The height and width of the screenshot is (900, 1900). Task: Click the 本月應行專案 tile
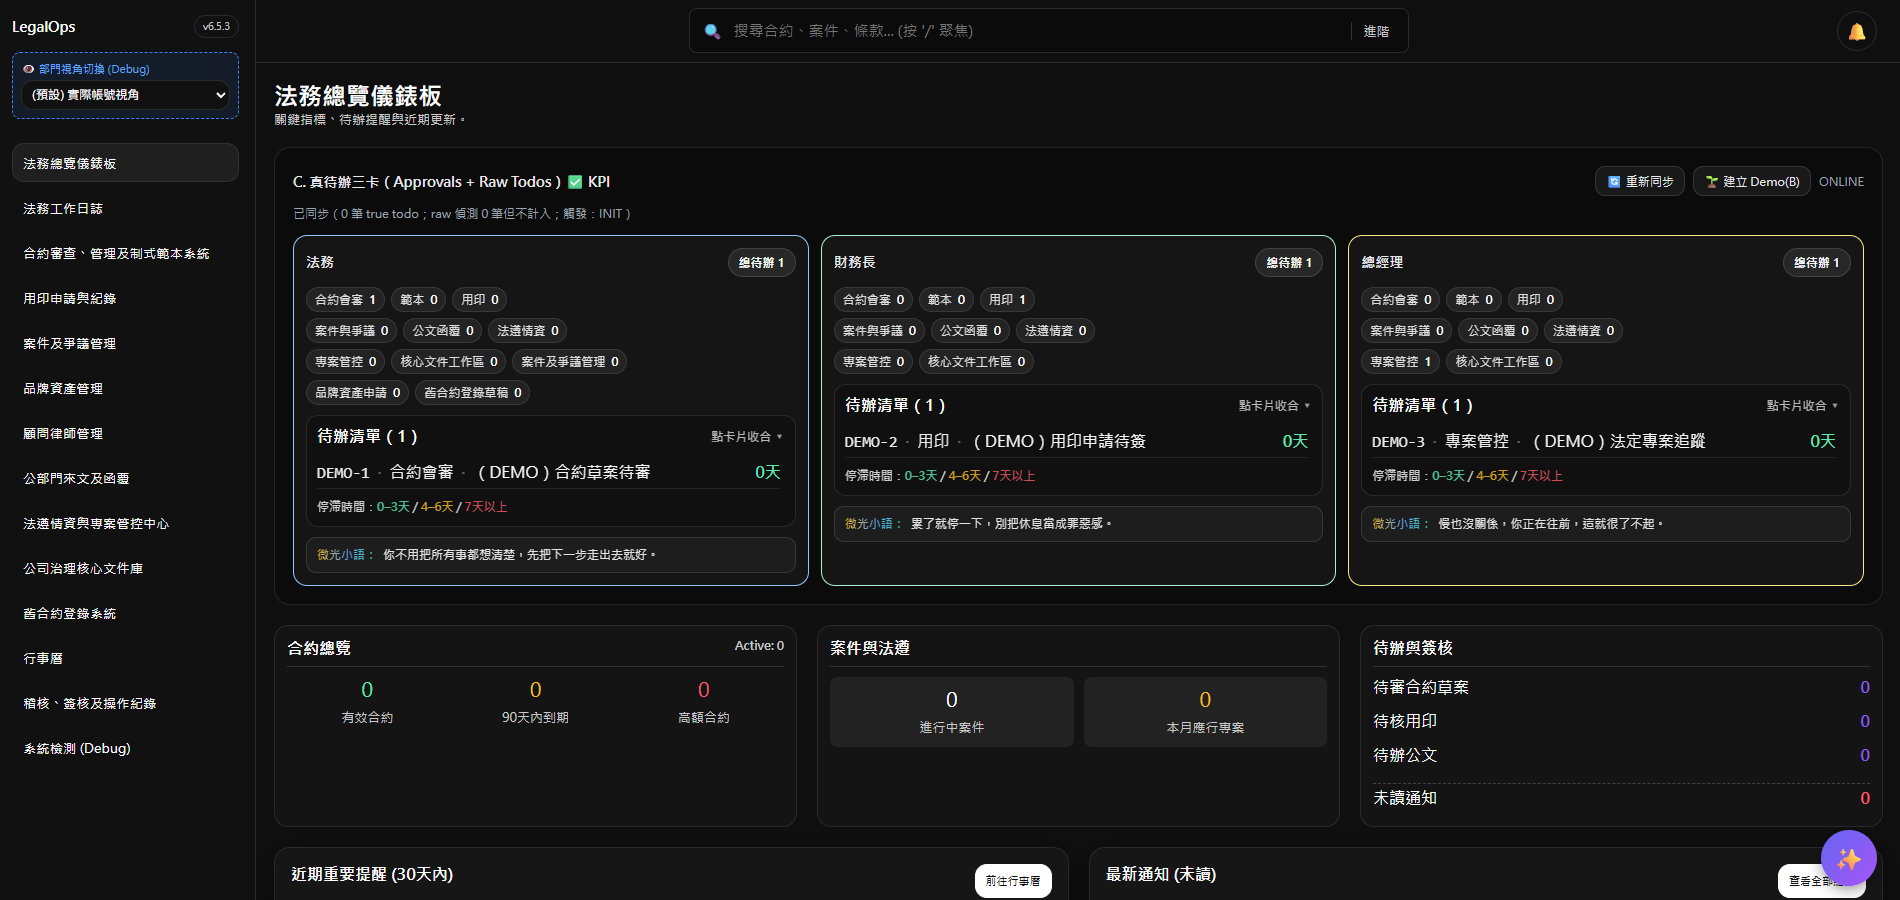pyautogui.click(x=1205, y=712)
